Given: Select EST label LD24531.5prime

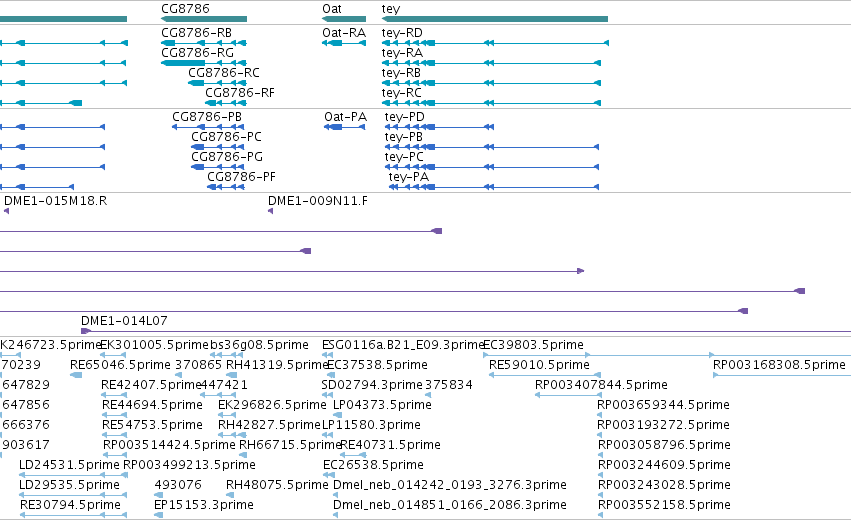Looking at the screenshot, I should (x=69, y=465).
